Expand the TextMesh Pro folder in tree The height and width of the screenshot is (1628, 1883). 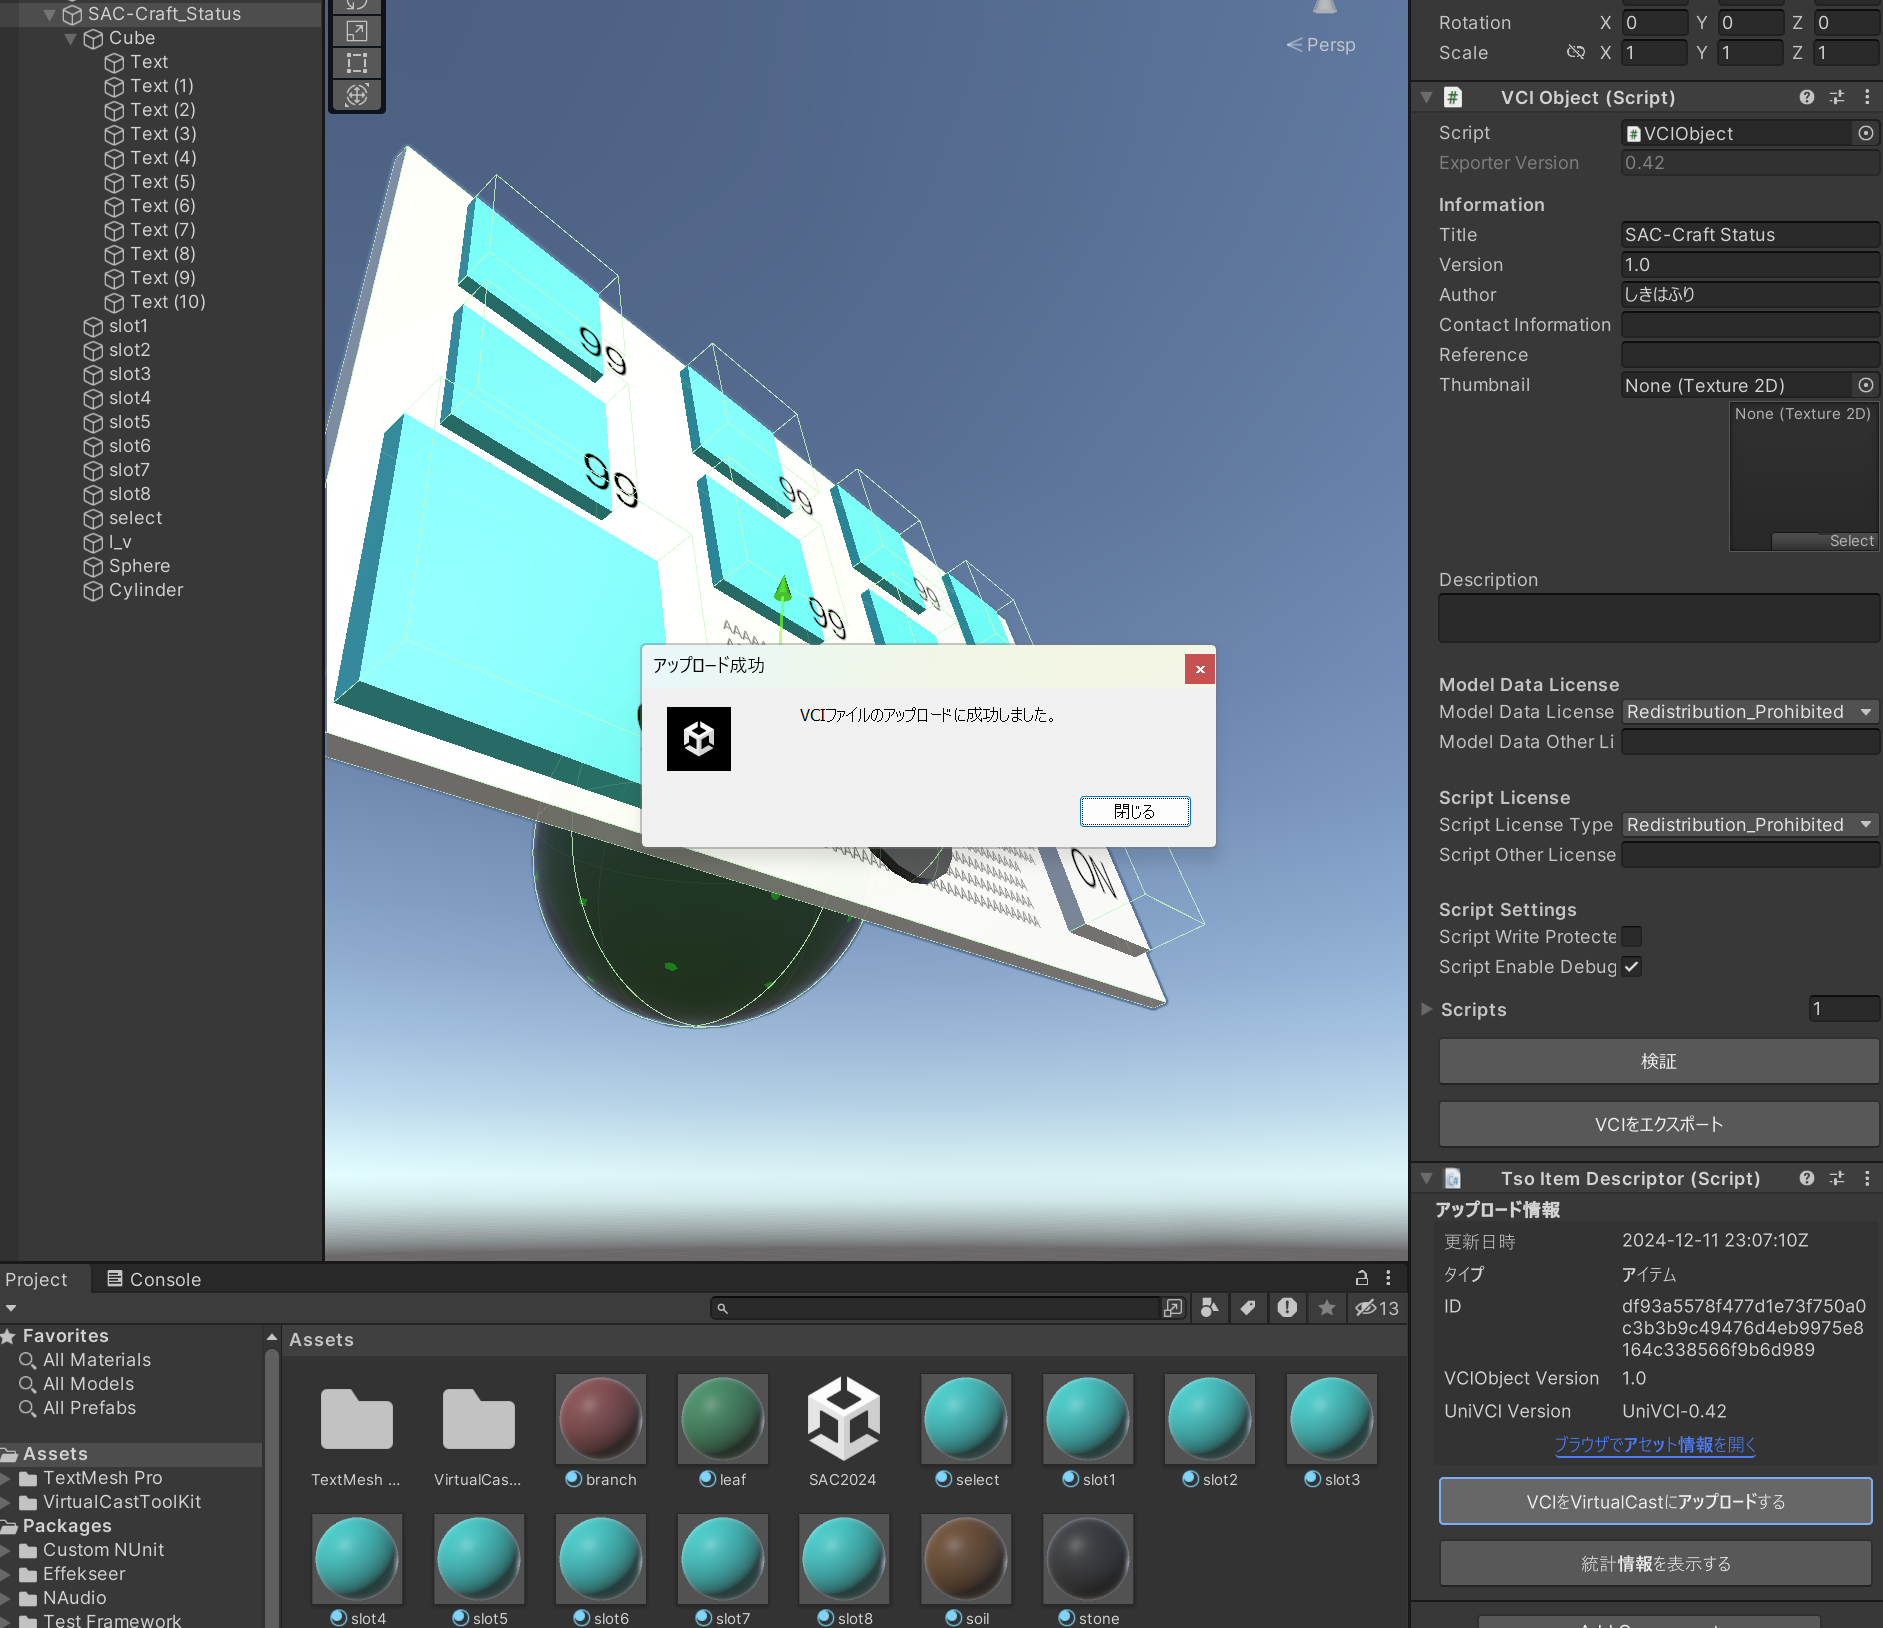tap(7, 1478)
